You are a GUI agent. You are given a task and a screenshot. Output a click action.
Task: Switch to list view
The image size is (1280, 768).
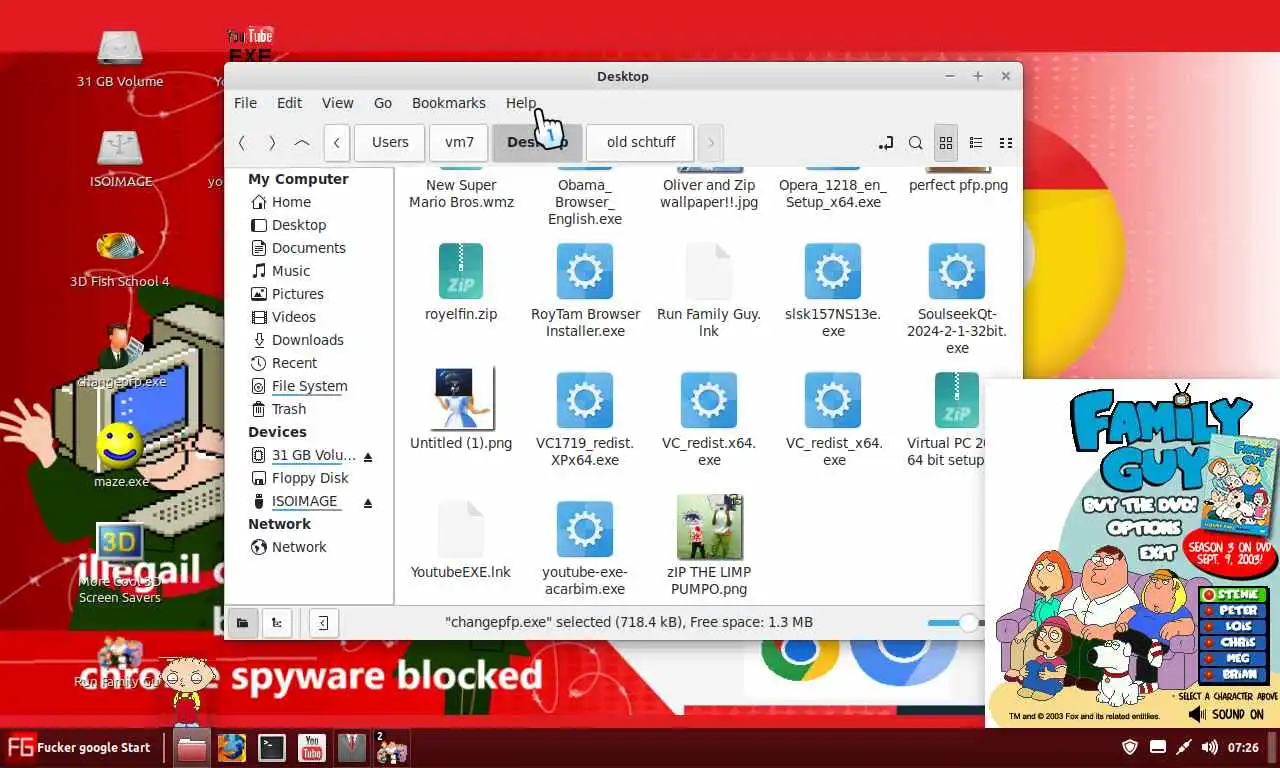click(x=976, y=143)
